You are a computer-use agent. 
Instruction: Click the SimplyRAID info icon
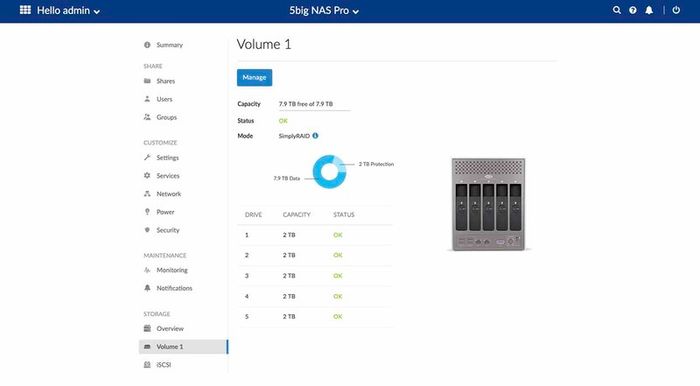(x=315, y=136)
